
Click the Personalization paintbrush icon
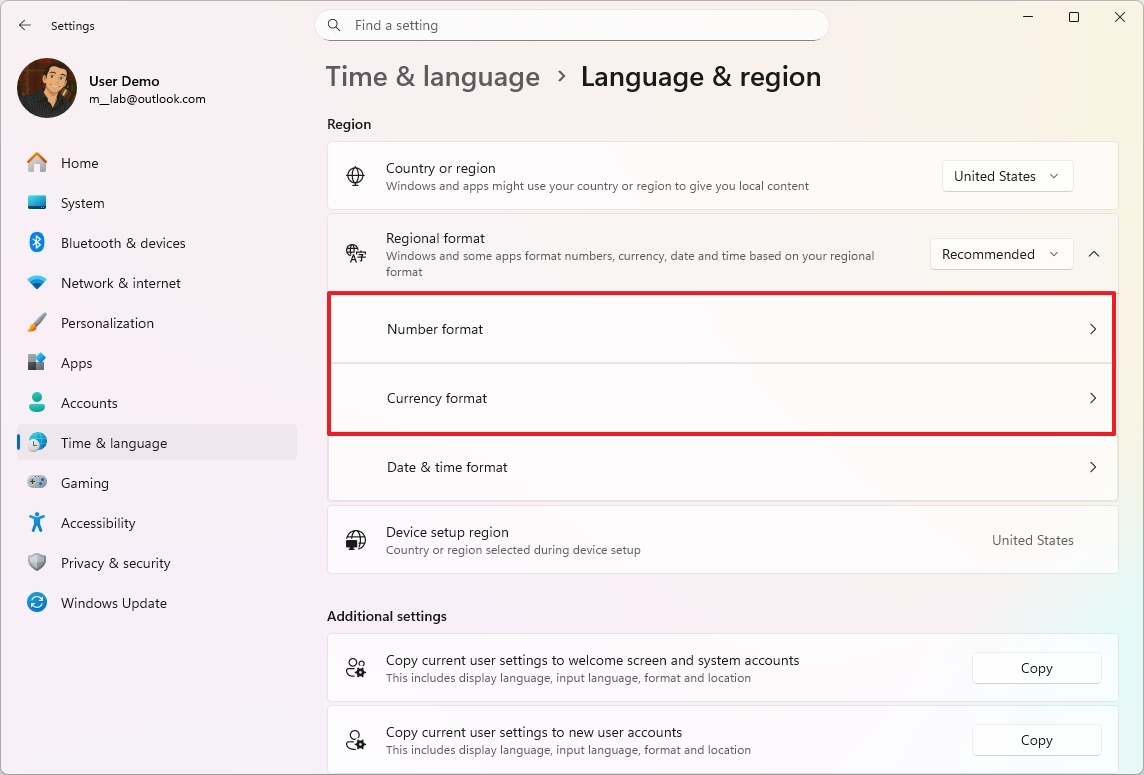click(37, 323)
